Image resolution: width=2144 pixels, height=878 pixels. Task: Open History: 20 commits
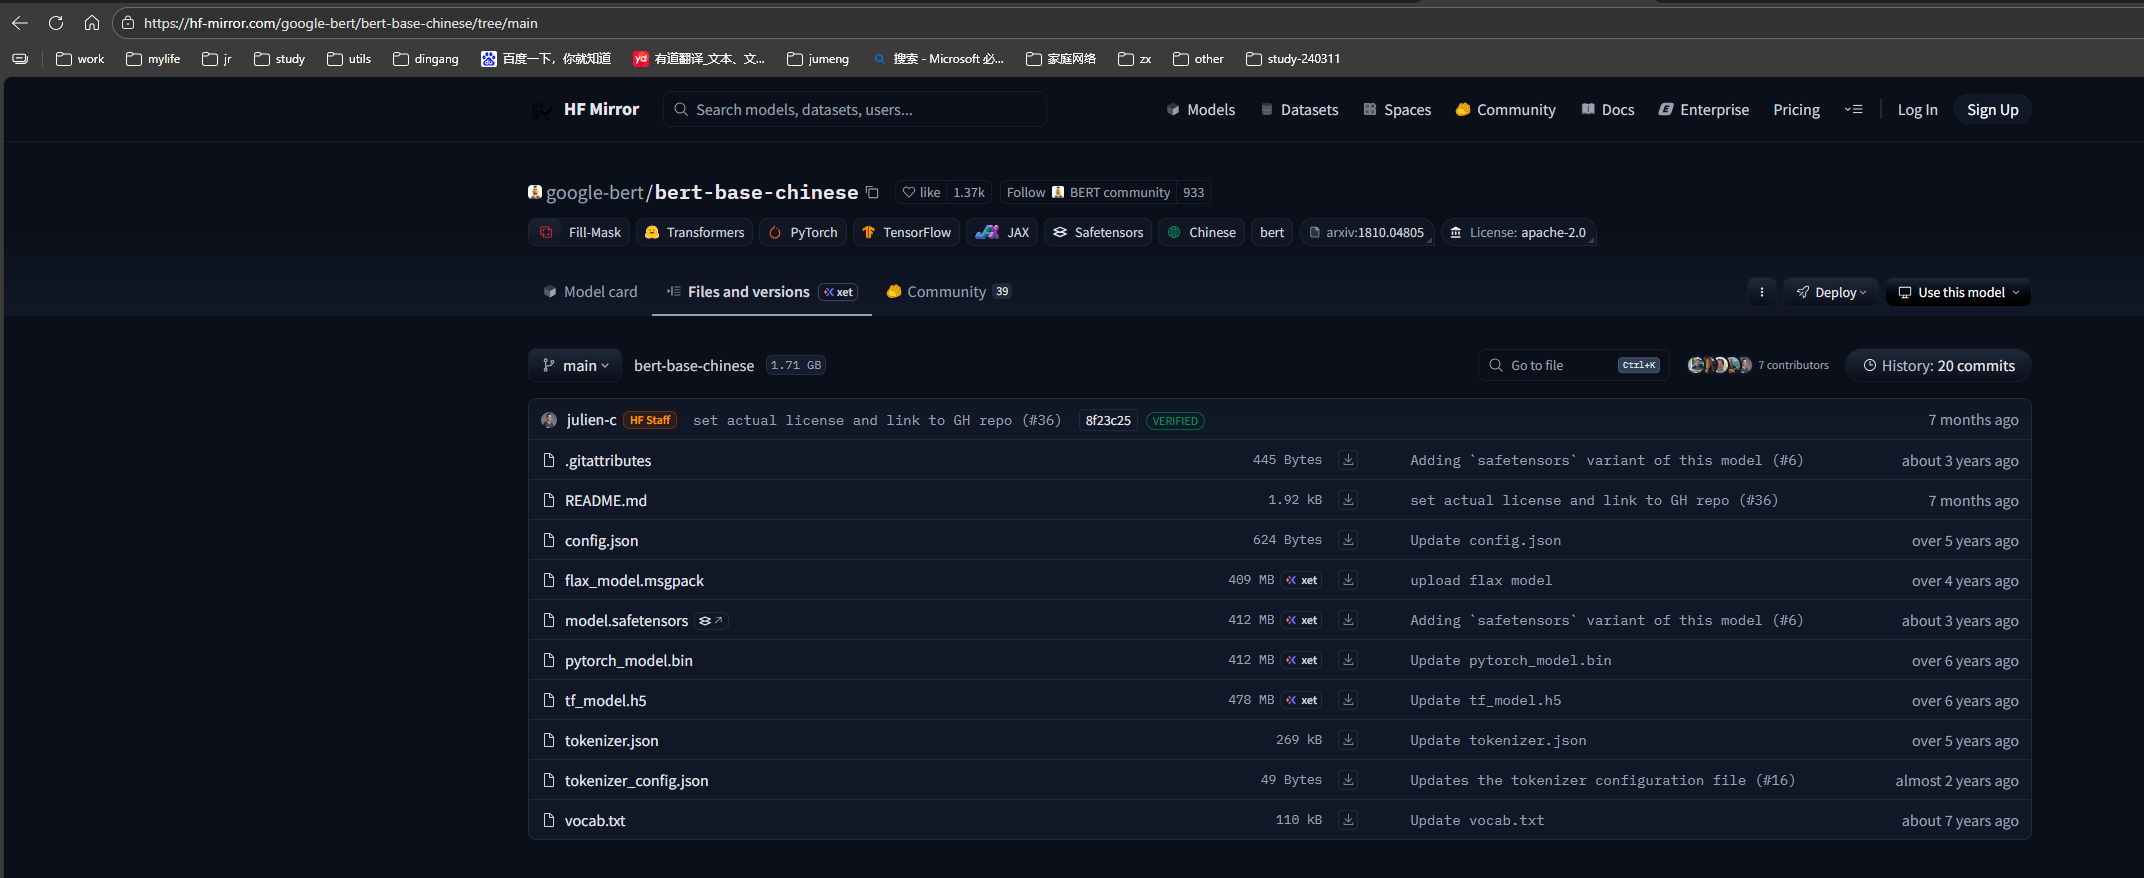(x=1938, y=366)
